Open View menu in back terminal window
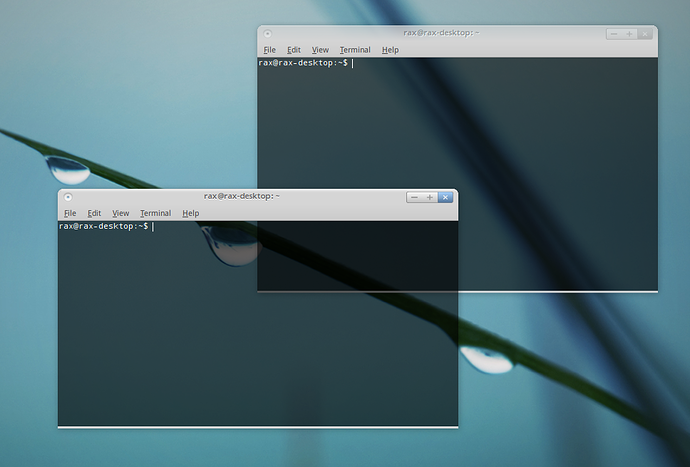Viewport: 690px width, 467px height. click(320, 50)
